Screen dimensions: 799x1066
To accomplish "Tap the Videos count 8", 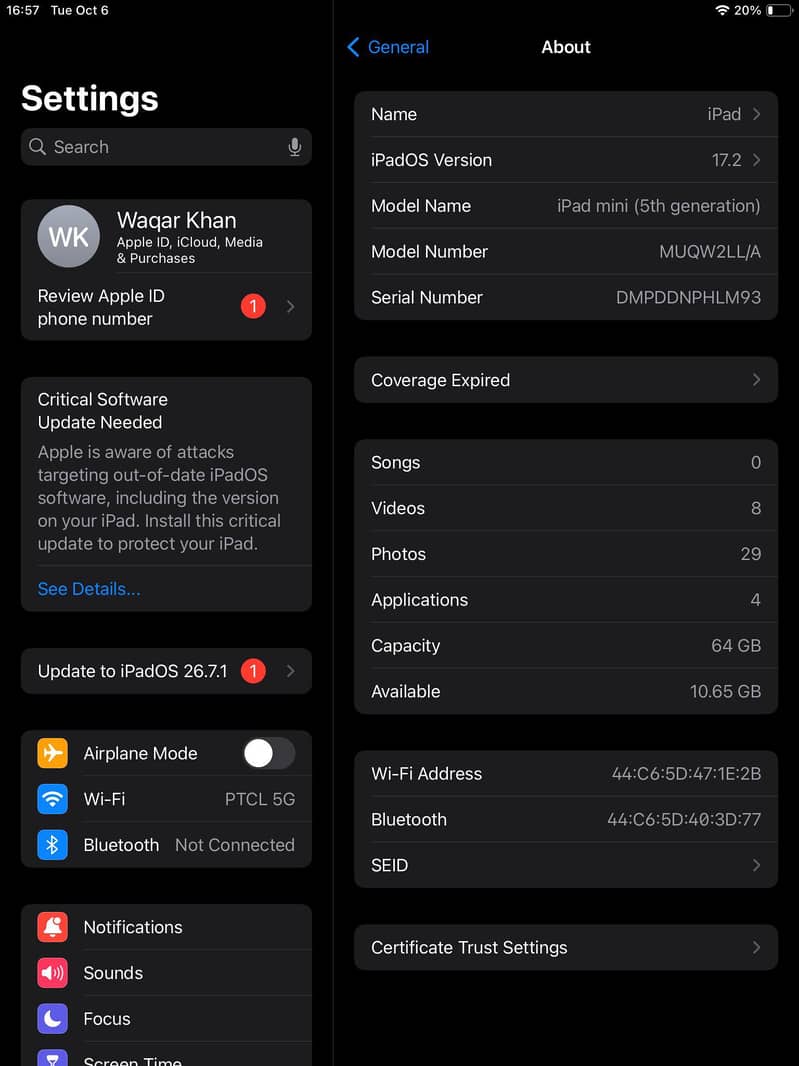I will 756,509.
